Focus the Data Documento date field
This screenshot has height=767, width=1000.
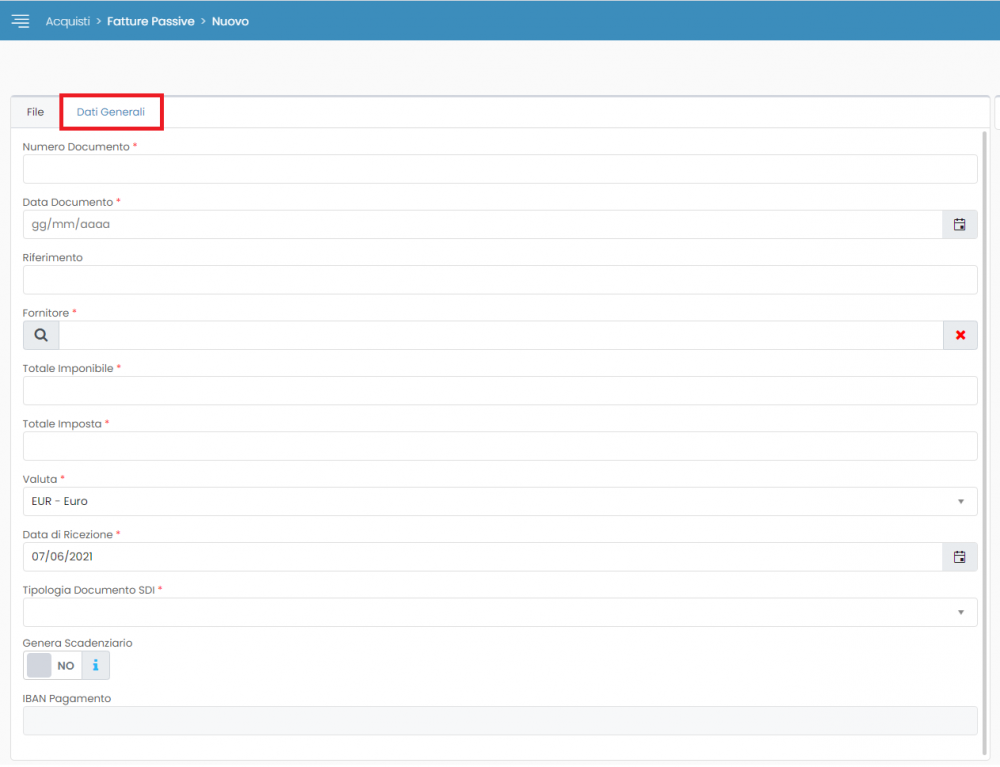pos(483,224)
